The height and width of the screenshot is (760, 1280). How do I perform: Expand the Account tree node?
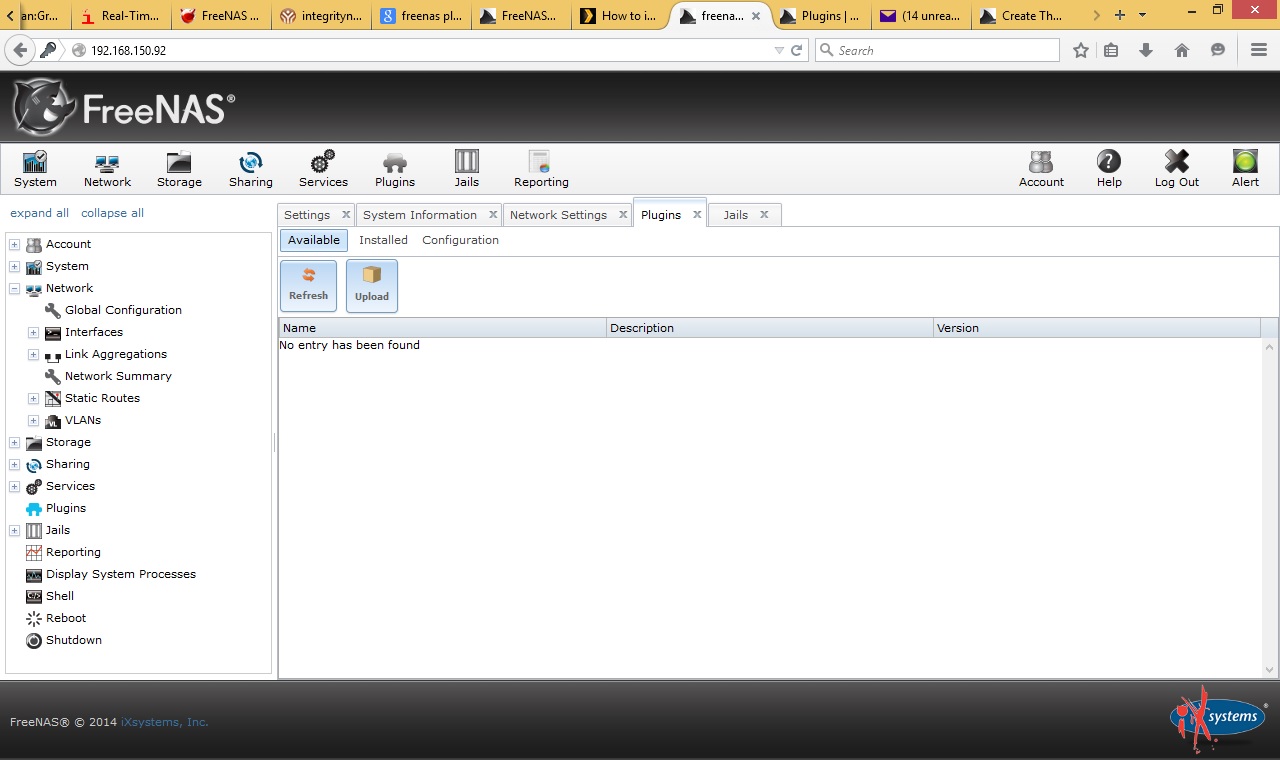pyautogui.click(x=14, y=244)
